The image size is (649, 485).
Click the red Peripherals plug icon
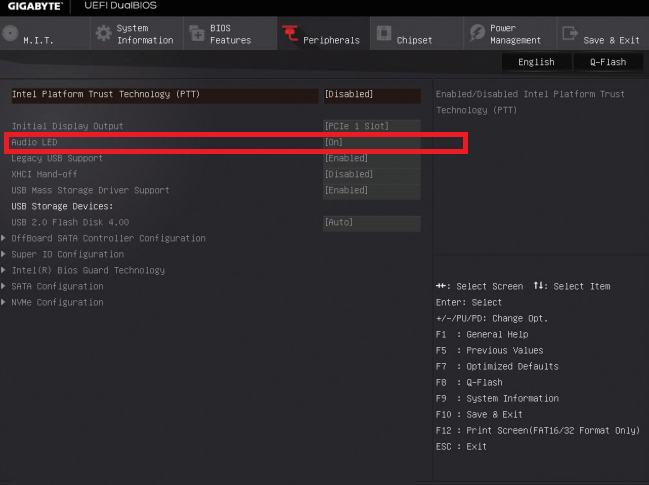coord(290,34)
